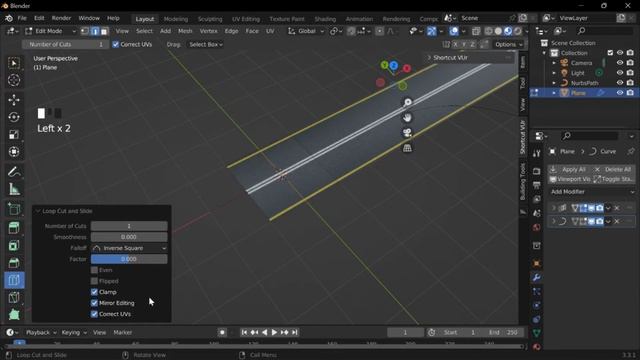Open the Mesh menu
The height and width of the screenshot is (360, 640).
[x=185, y=31]
